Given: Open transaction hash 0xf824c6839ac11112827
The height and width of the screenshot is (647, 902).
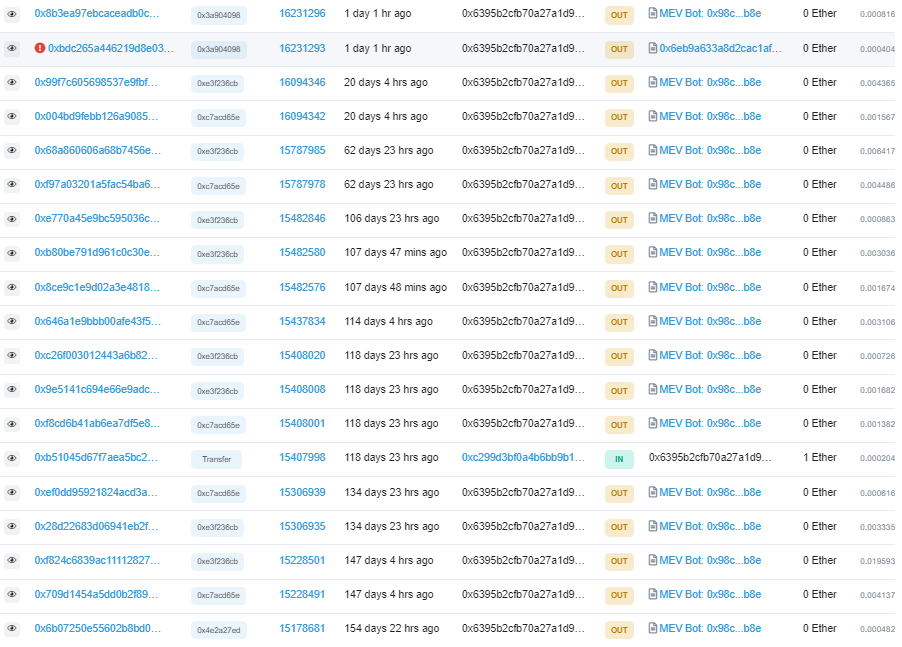Looking at the screenshot, I should click(97, 560).
